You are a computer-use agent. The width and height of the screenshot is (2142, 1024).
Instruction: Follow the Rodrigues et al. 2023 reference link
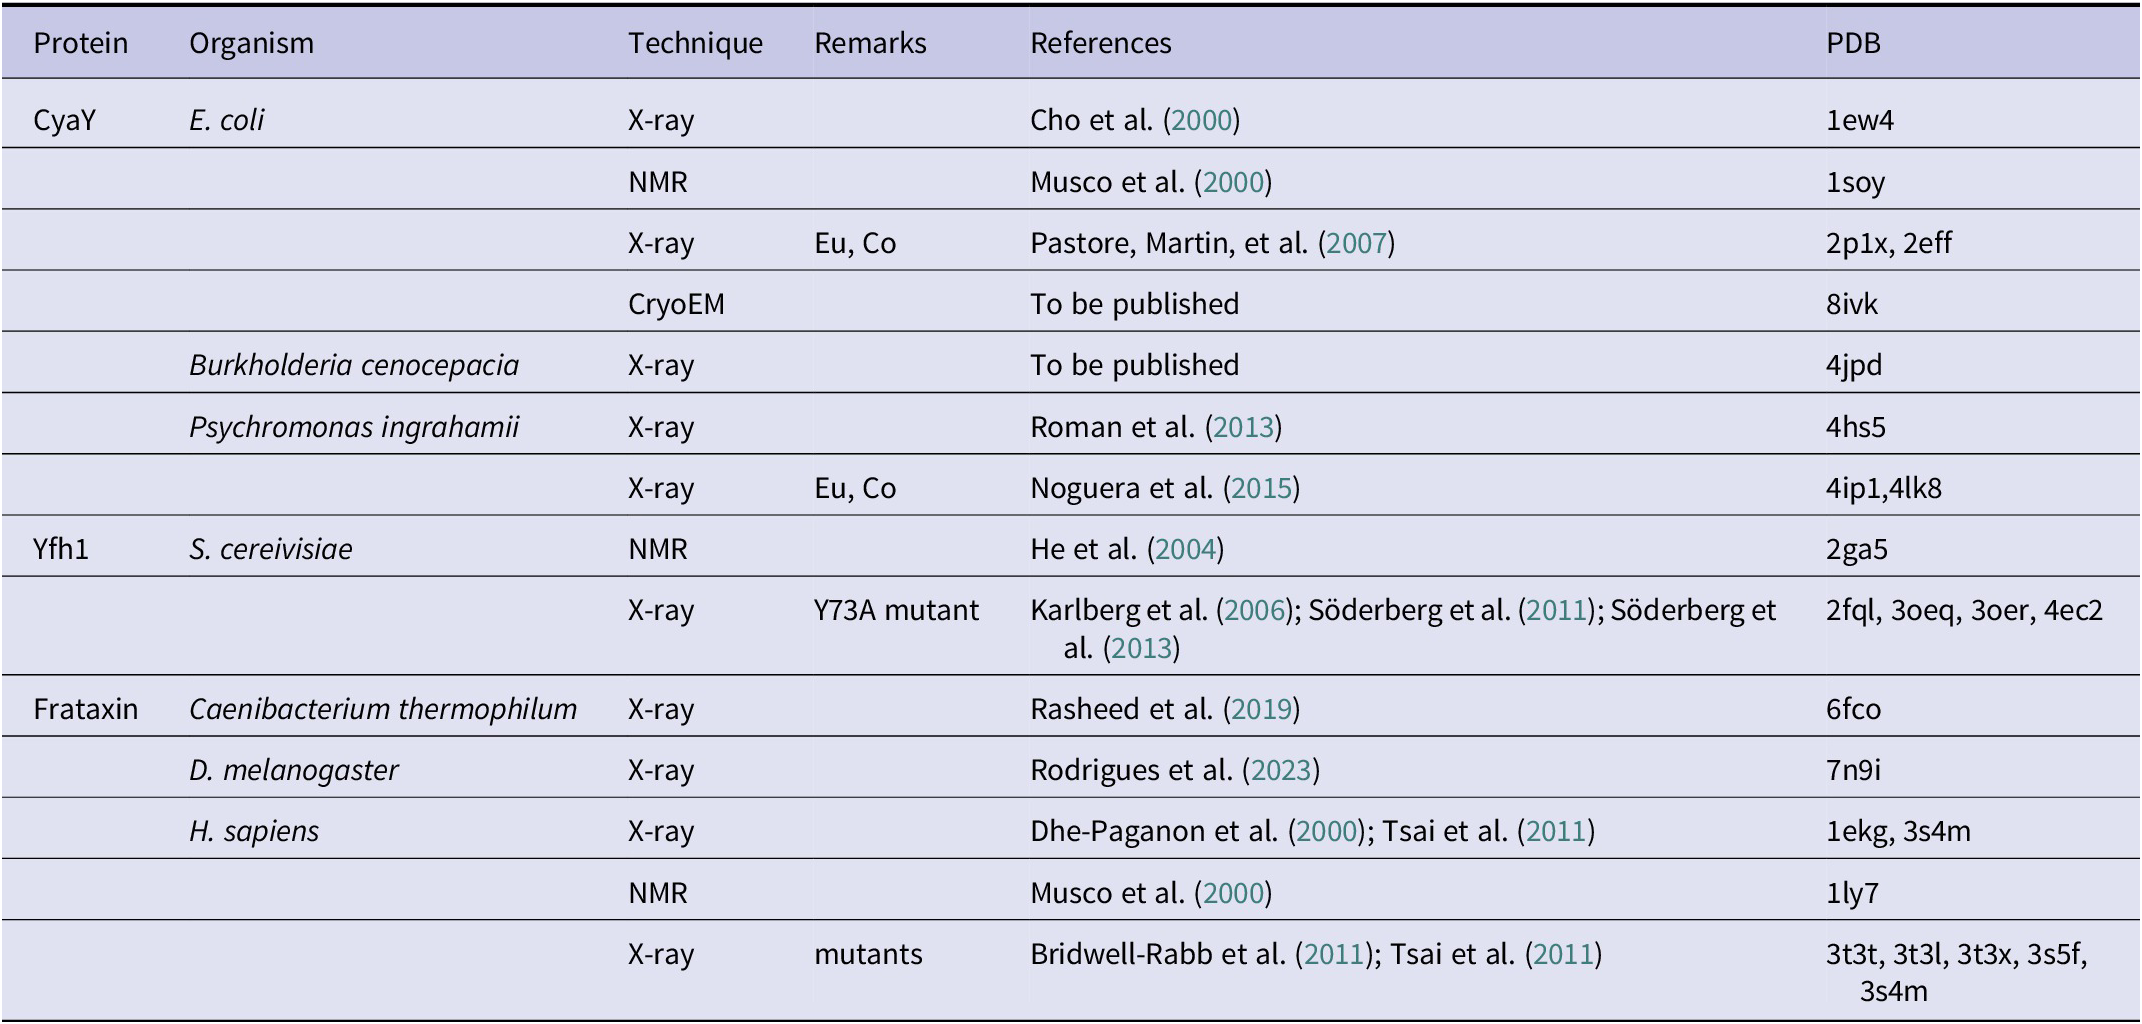pos(1281,770)
